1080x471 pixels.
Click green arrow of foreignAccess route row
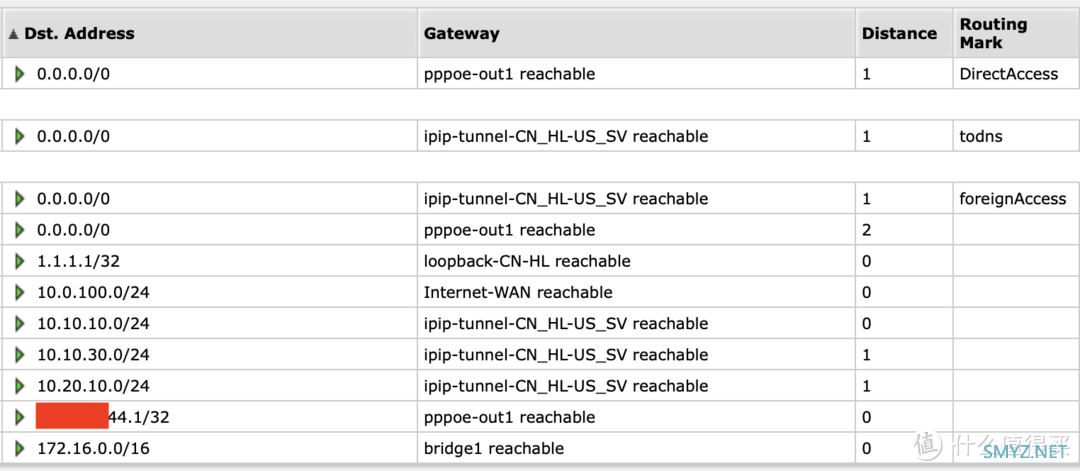20,199
